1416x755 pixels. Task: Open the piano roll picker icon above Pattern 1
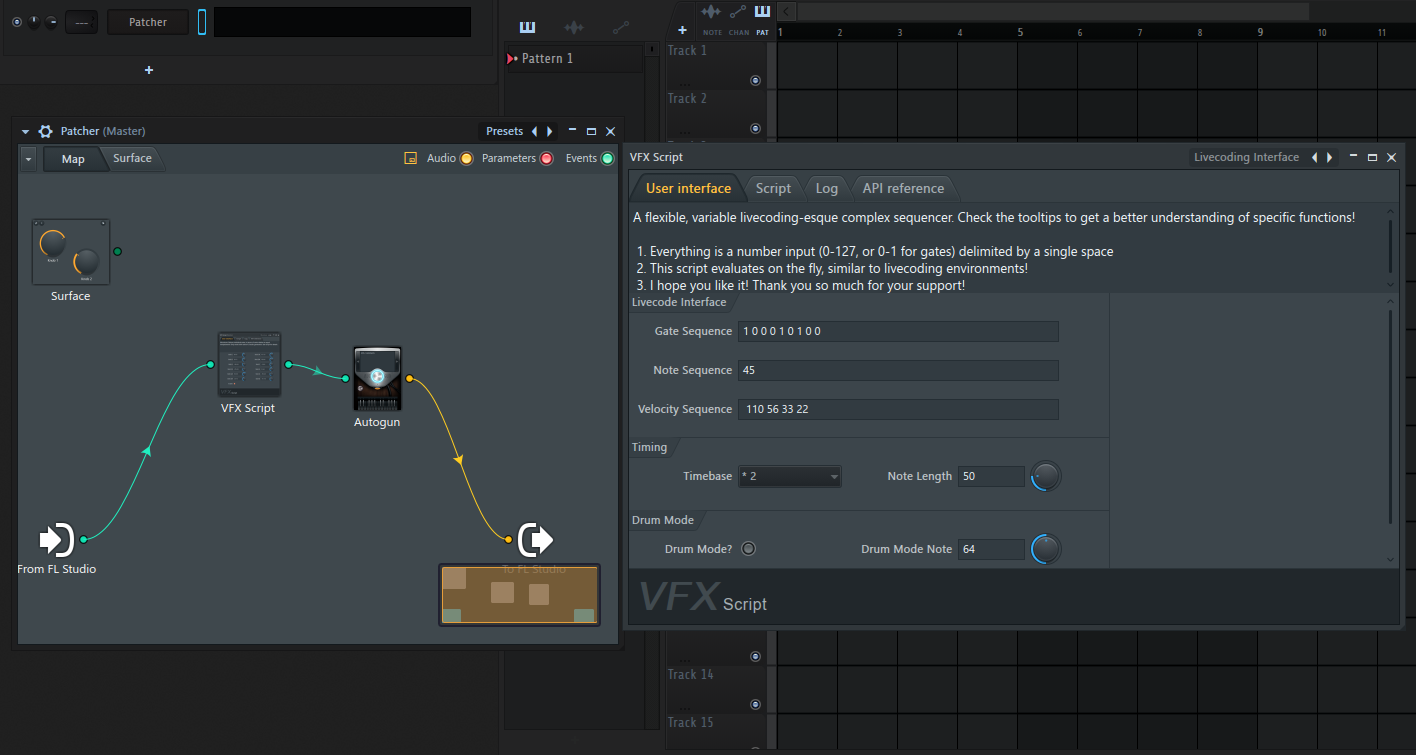coord(527,27)
